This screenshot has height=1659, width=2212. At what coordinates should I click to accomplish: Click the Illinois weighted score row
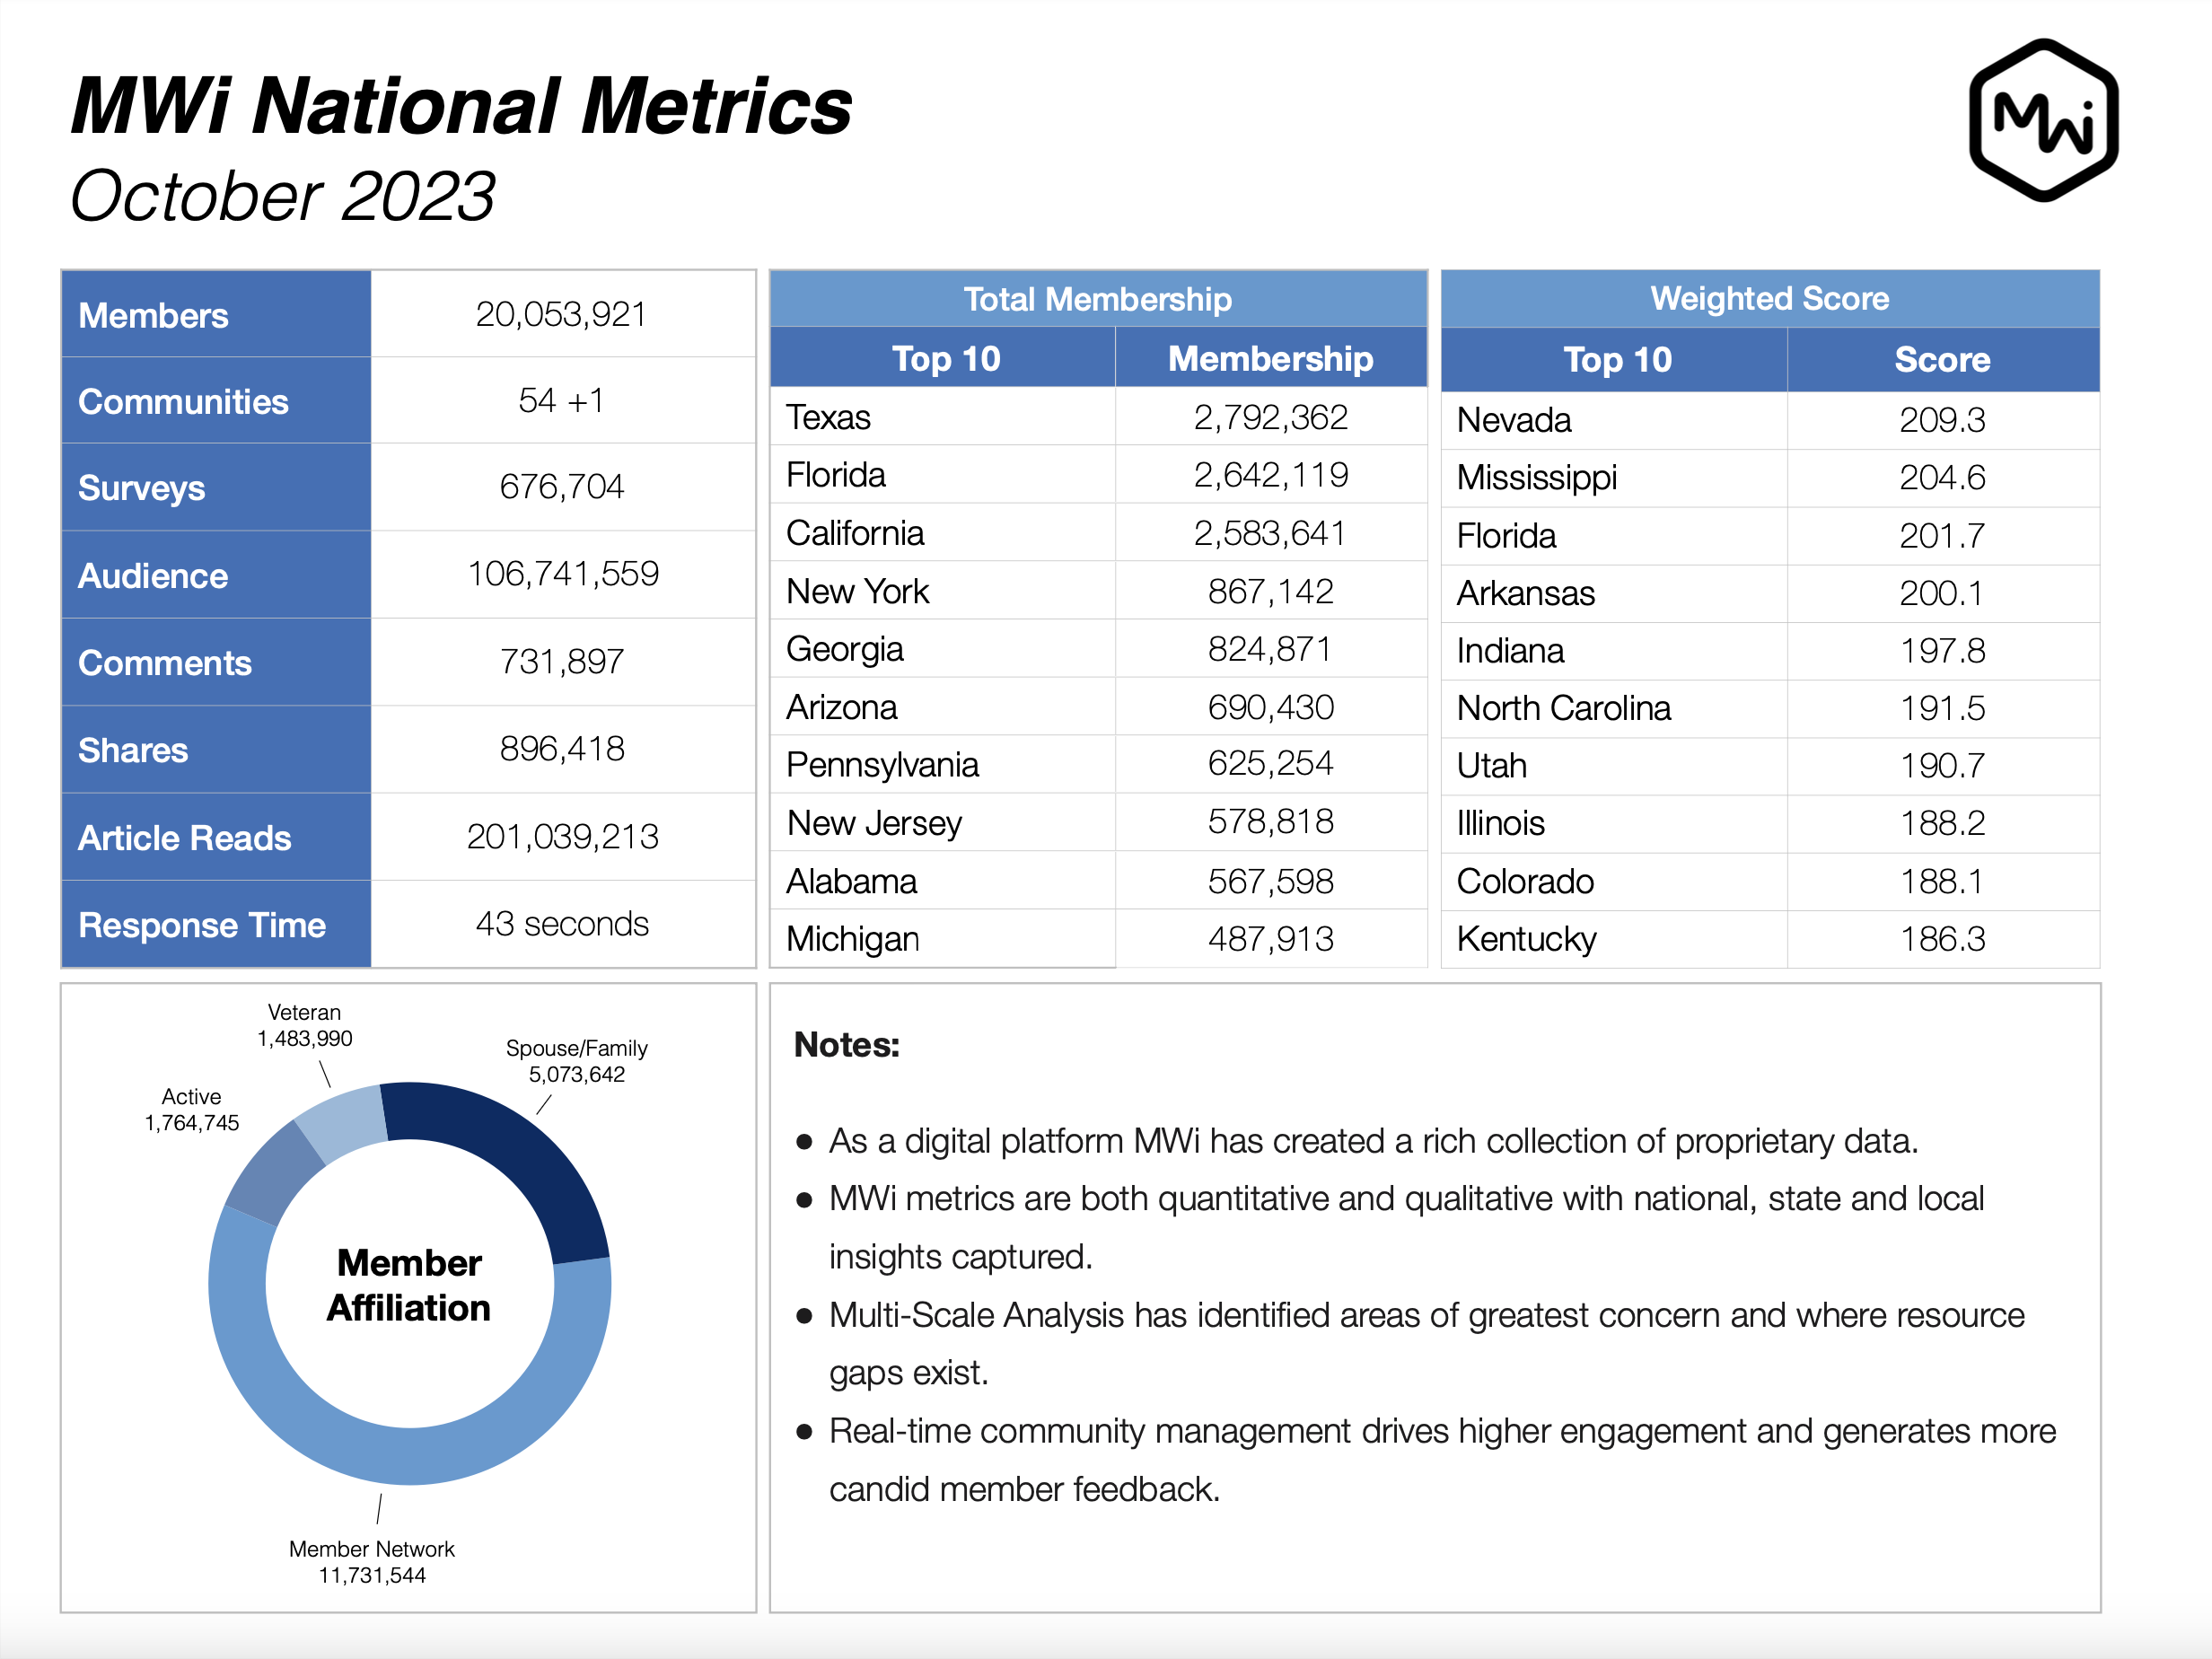[1770, 823]
